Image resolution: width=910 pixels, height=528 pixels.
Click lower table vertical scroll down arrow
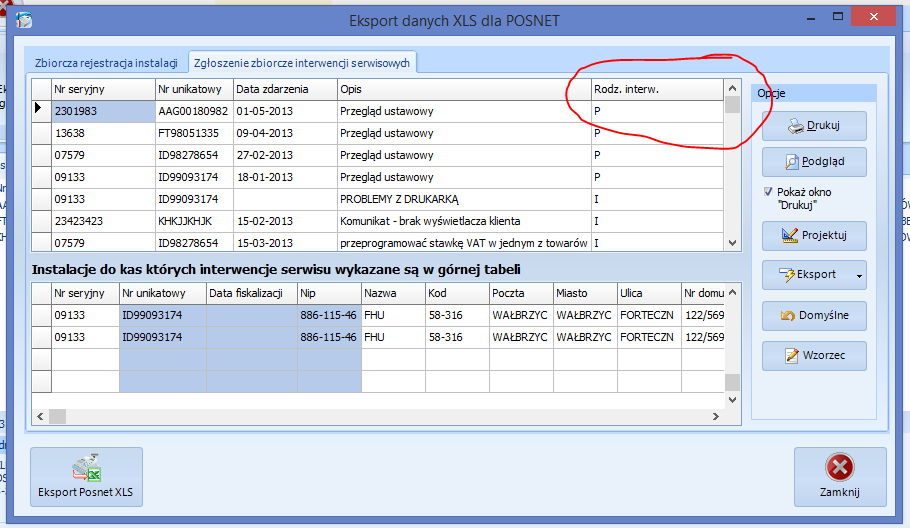tap(732, 400)
